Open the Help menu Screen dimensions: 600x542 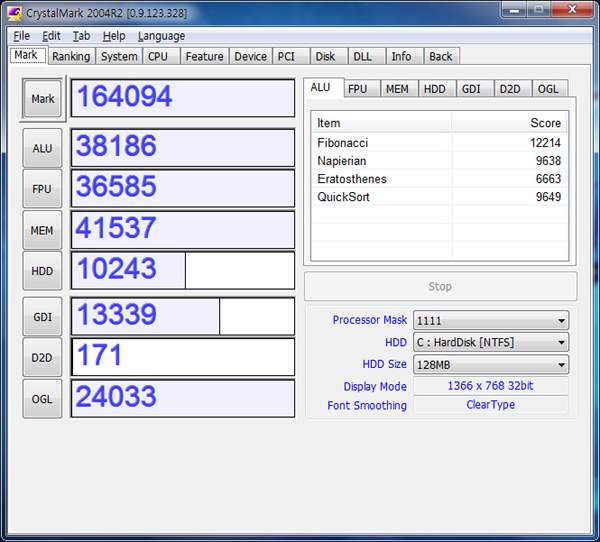pos(114,36)
